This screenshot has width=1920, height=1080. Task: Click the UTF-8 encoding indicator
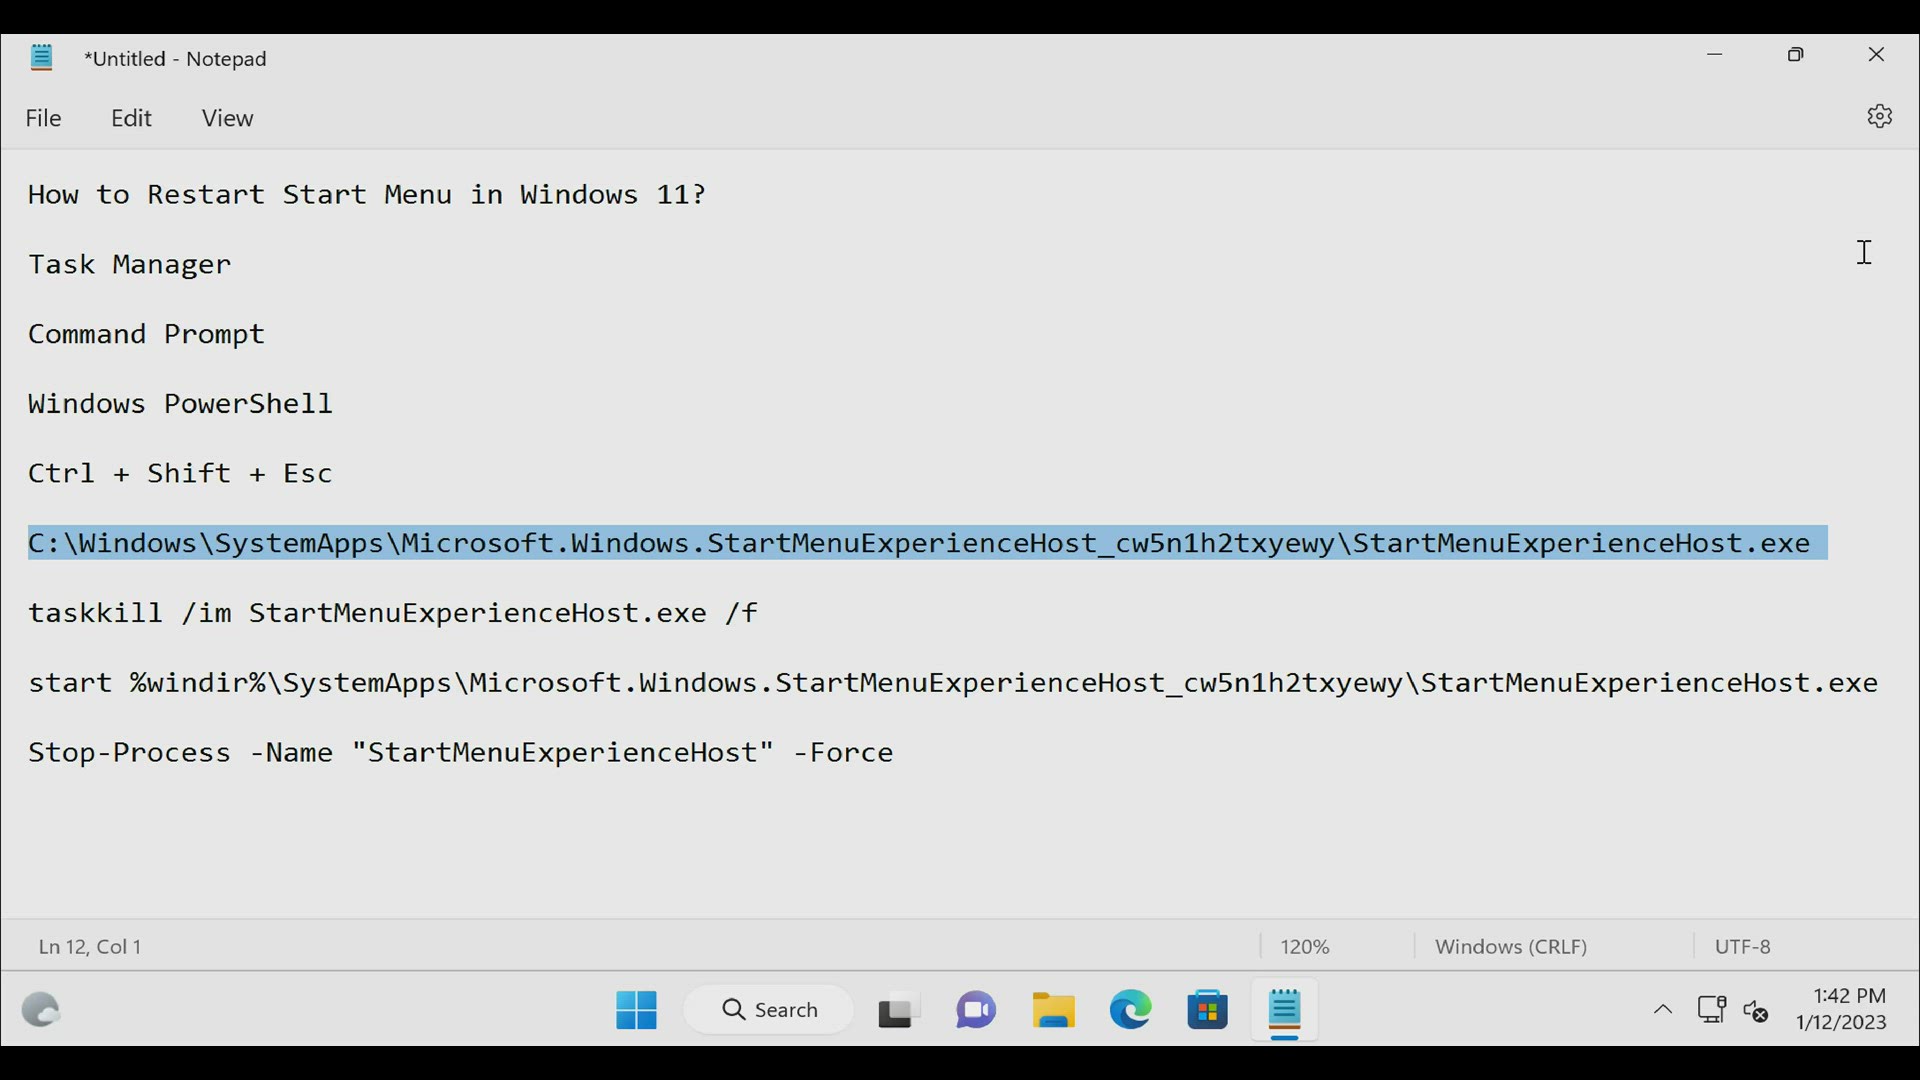pyautogui.click(x=1744, y=947)
